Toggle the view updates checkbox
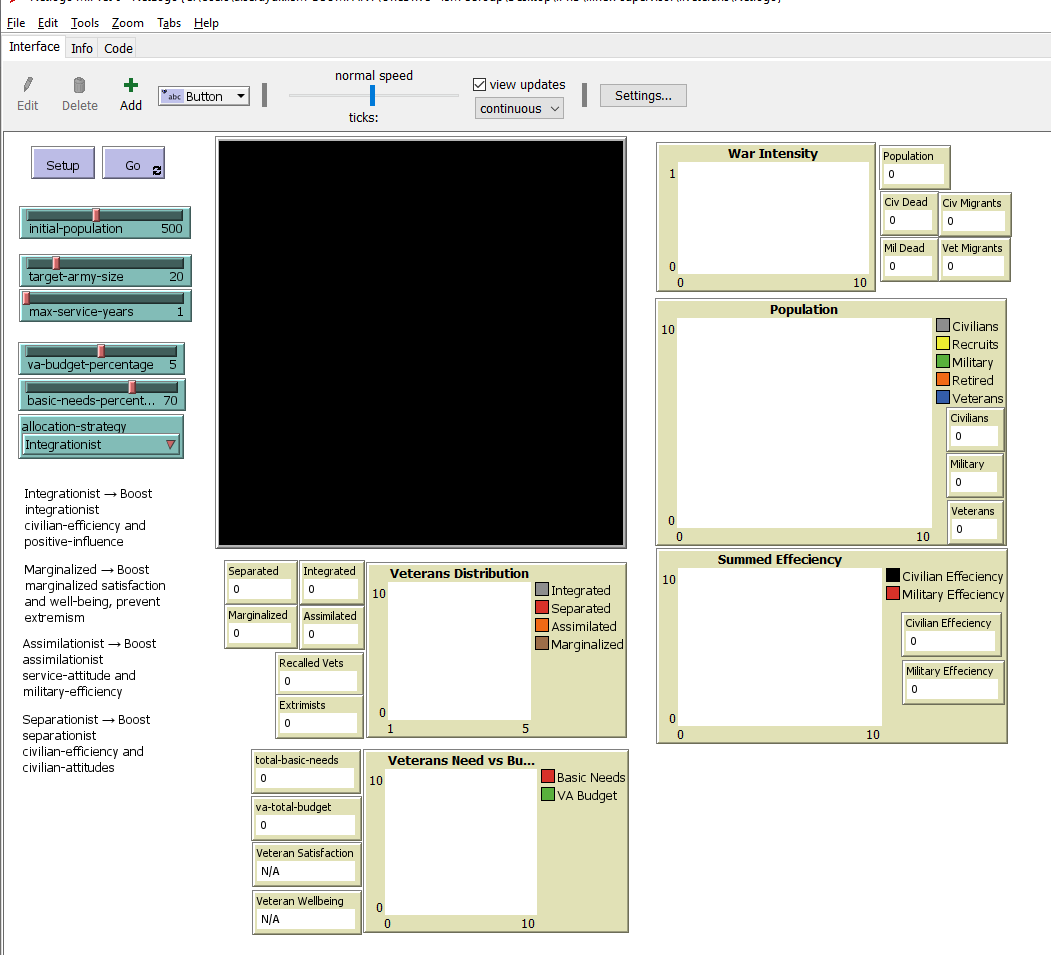The image size is (1051, 955). [x=479, y=85]
